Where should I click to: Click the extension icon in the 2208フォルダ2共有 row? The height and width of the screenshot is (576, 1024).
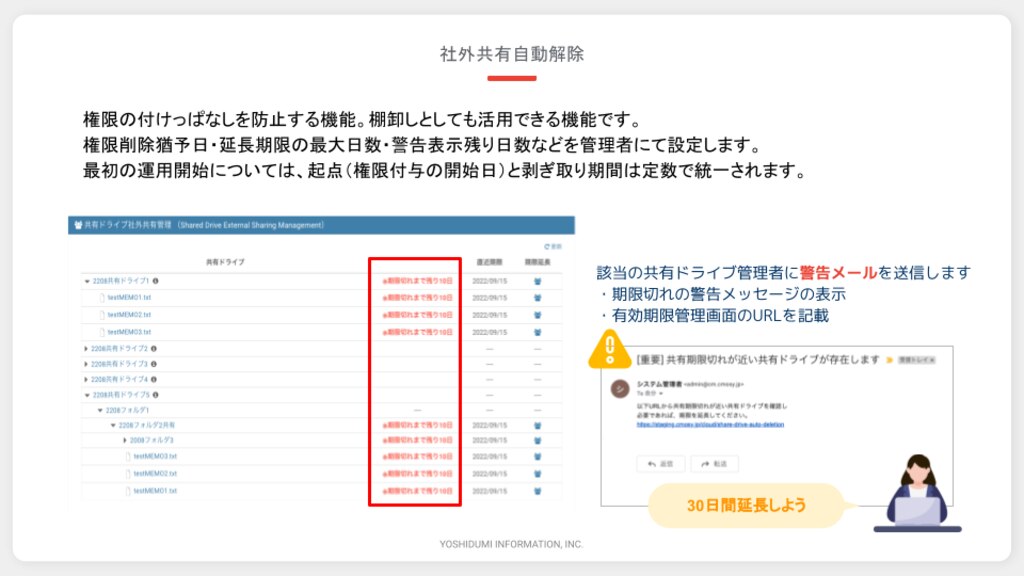pyautogui.click(x=537, y=425)
